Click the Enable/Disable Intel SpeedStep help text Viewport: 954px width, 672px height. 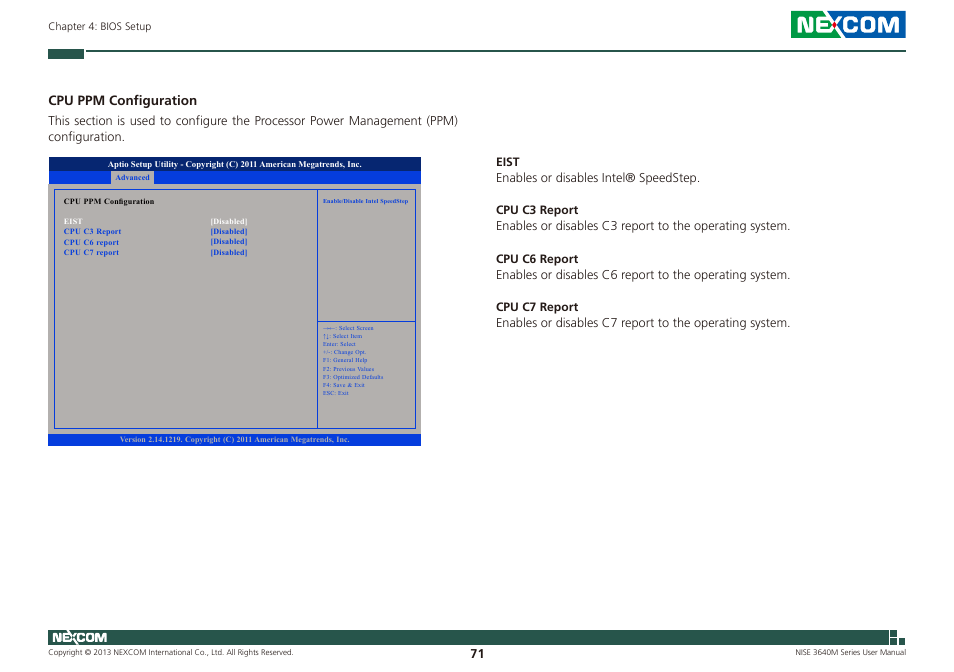click(x=365, y=201)
